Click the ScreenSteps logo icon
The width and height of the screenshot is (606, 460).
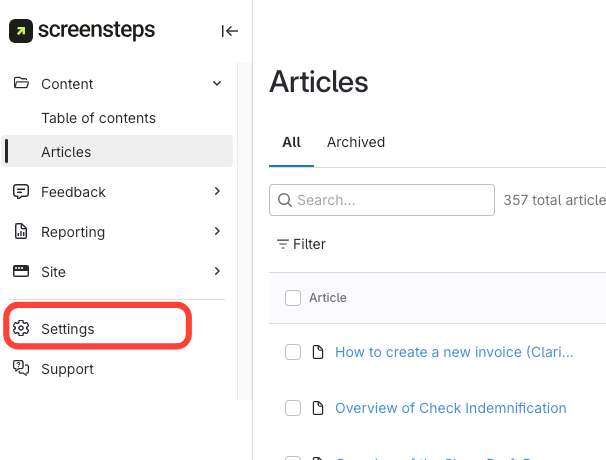tap(21, 31)
